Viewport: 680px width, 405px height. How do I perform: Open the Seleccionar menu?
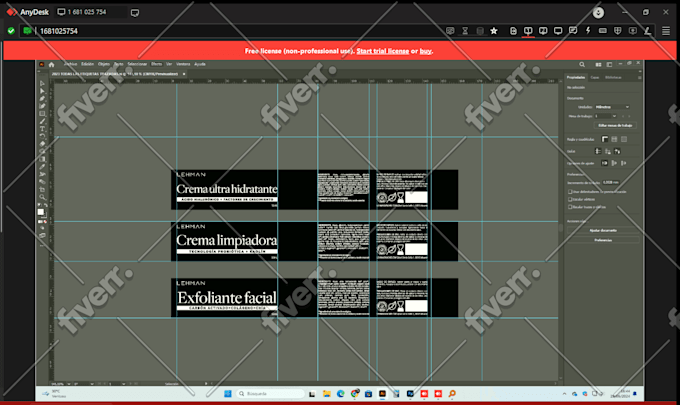click(x=137, y=64)
